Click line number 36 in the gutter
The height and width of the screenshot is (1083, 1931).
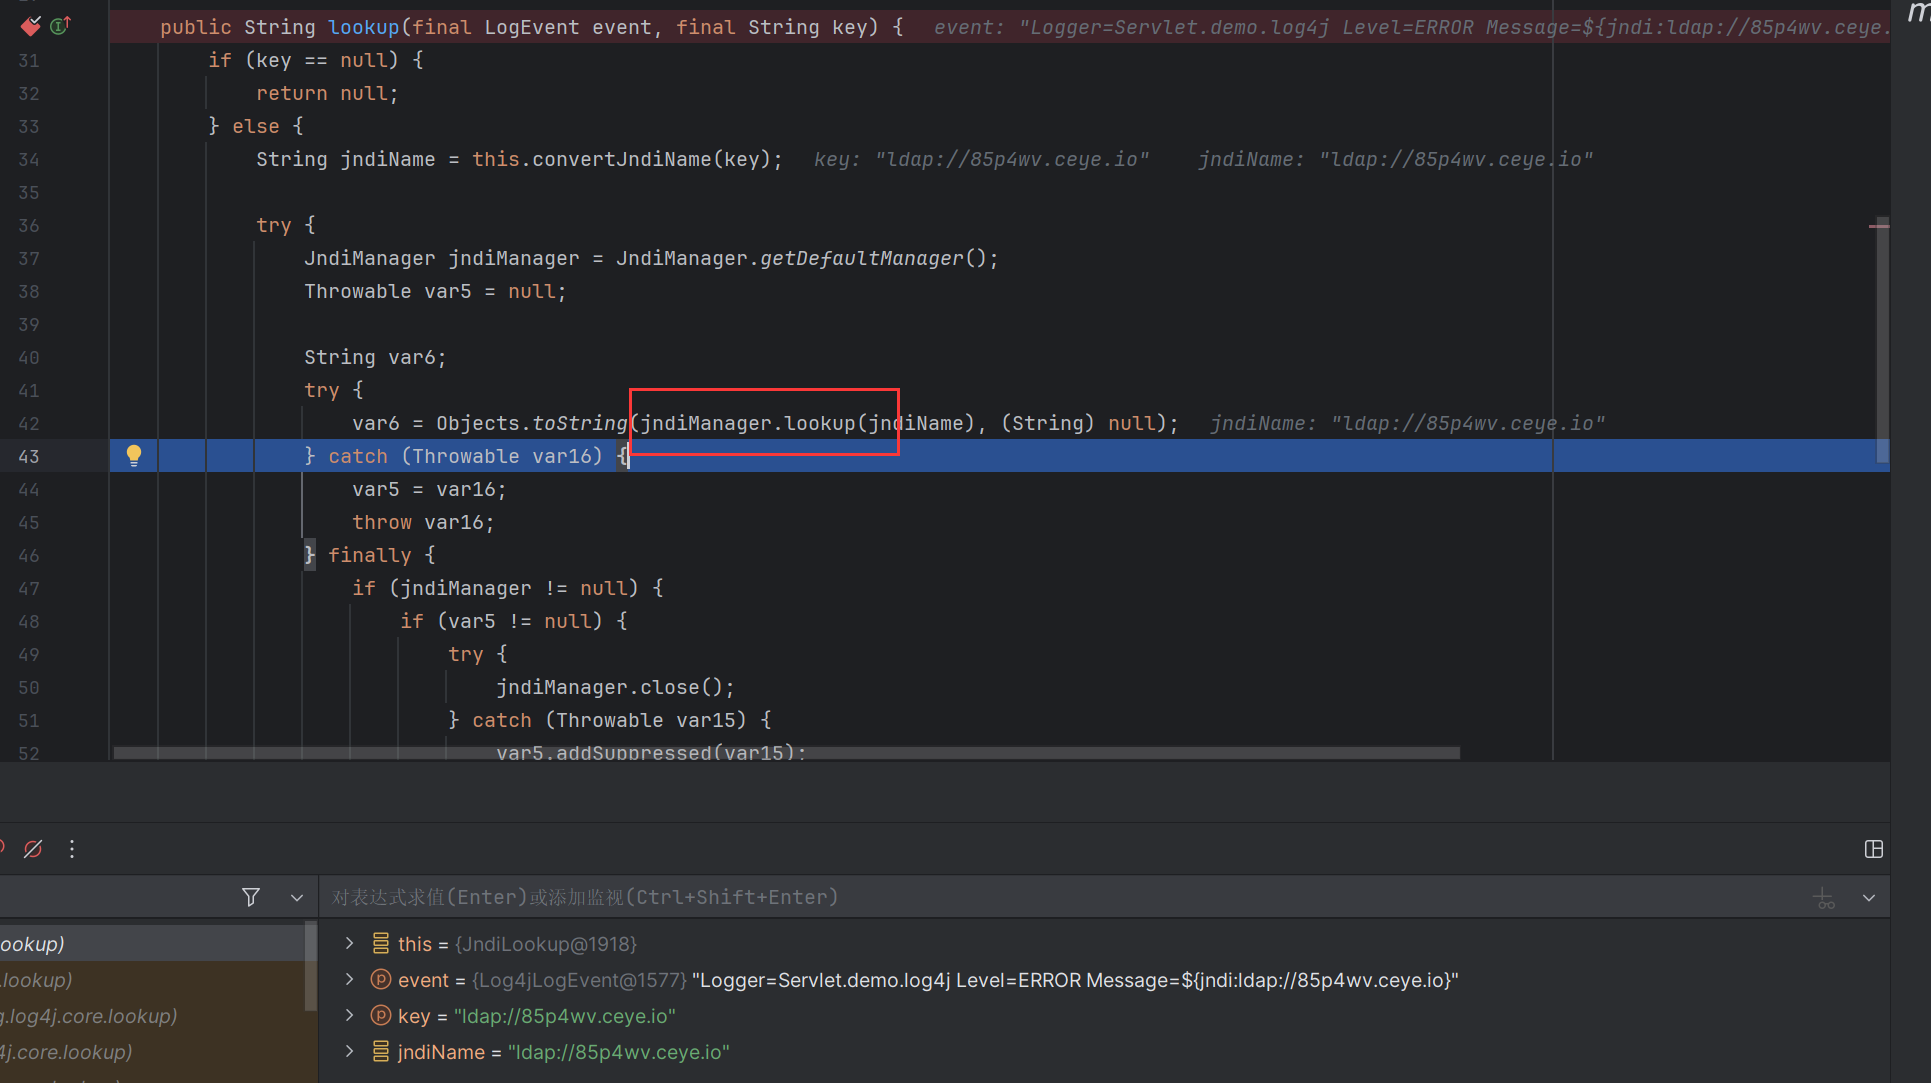tap(29, 225)
